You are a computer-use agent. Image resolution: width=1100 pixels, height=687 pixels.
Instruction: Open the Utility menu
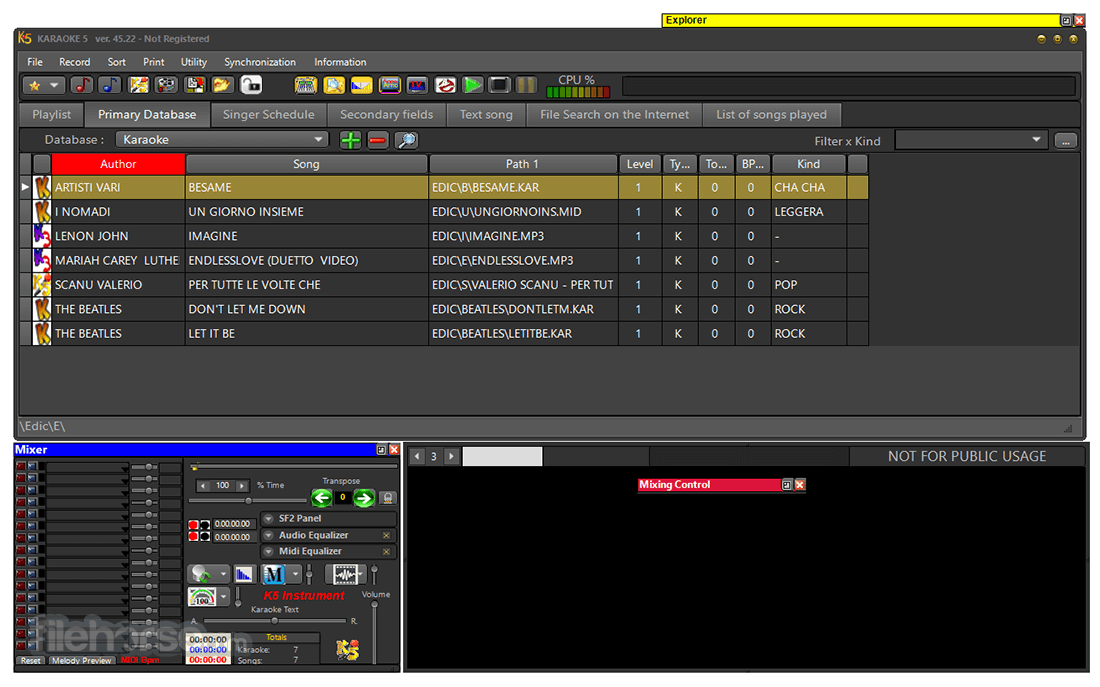[x=194, y=62]
